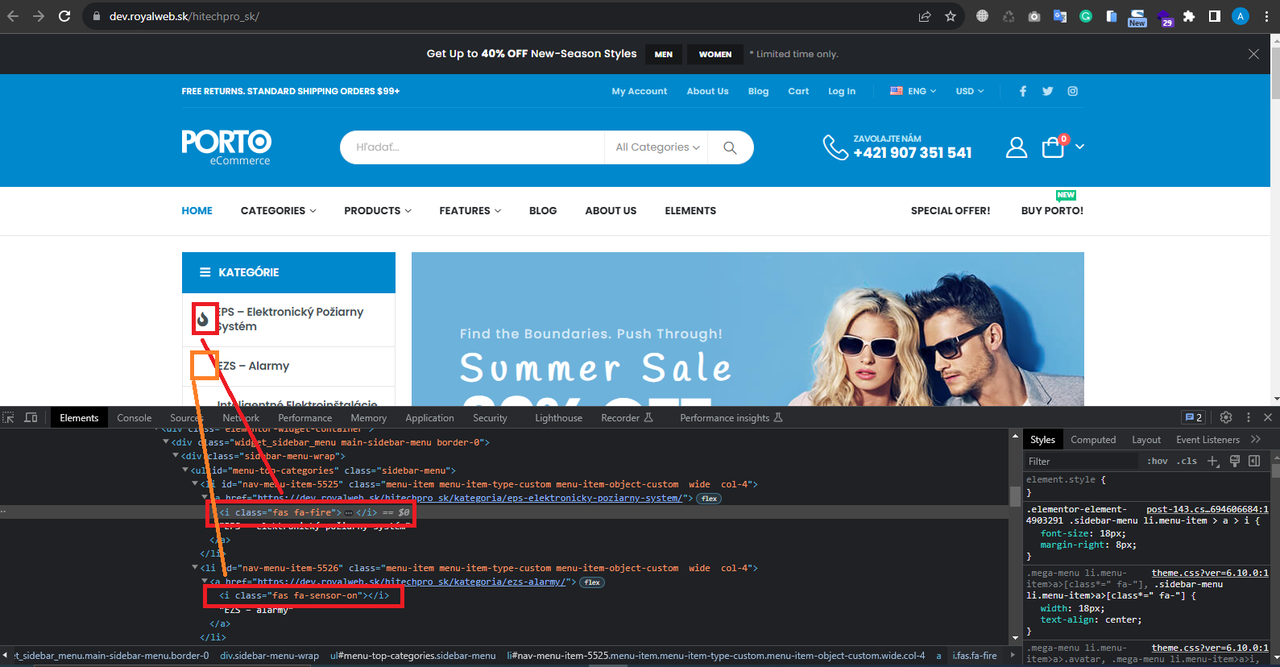1280x667 pixels.
Task: Open ENG language dropdown
Action: point(913,91)
